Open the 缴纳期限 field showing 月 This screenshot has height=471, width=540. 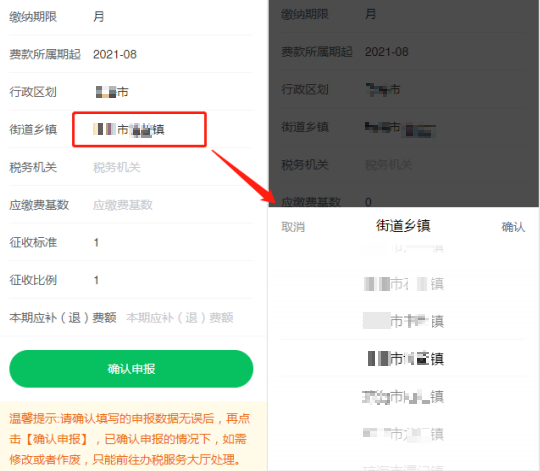click(131, 17)
